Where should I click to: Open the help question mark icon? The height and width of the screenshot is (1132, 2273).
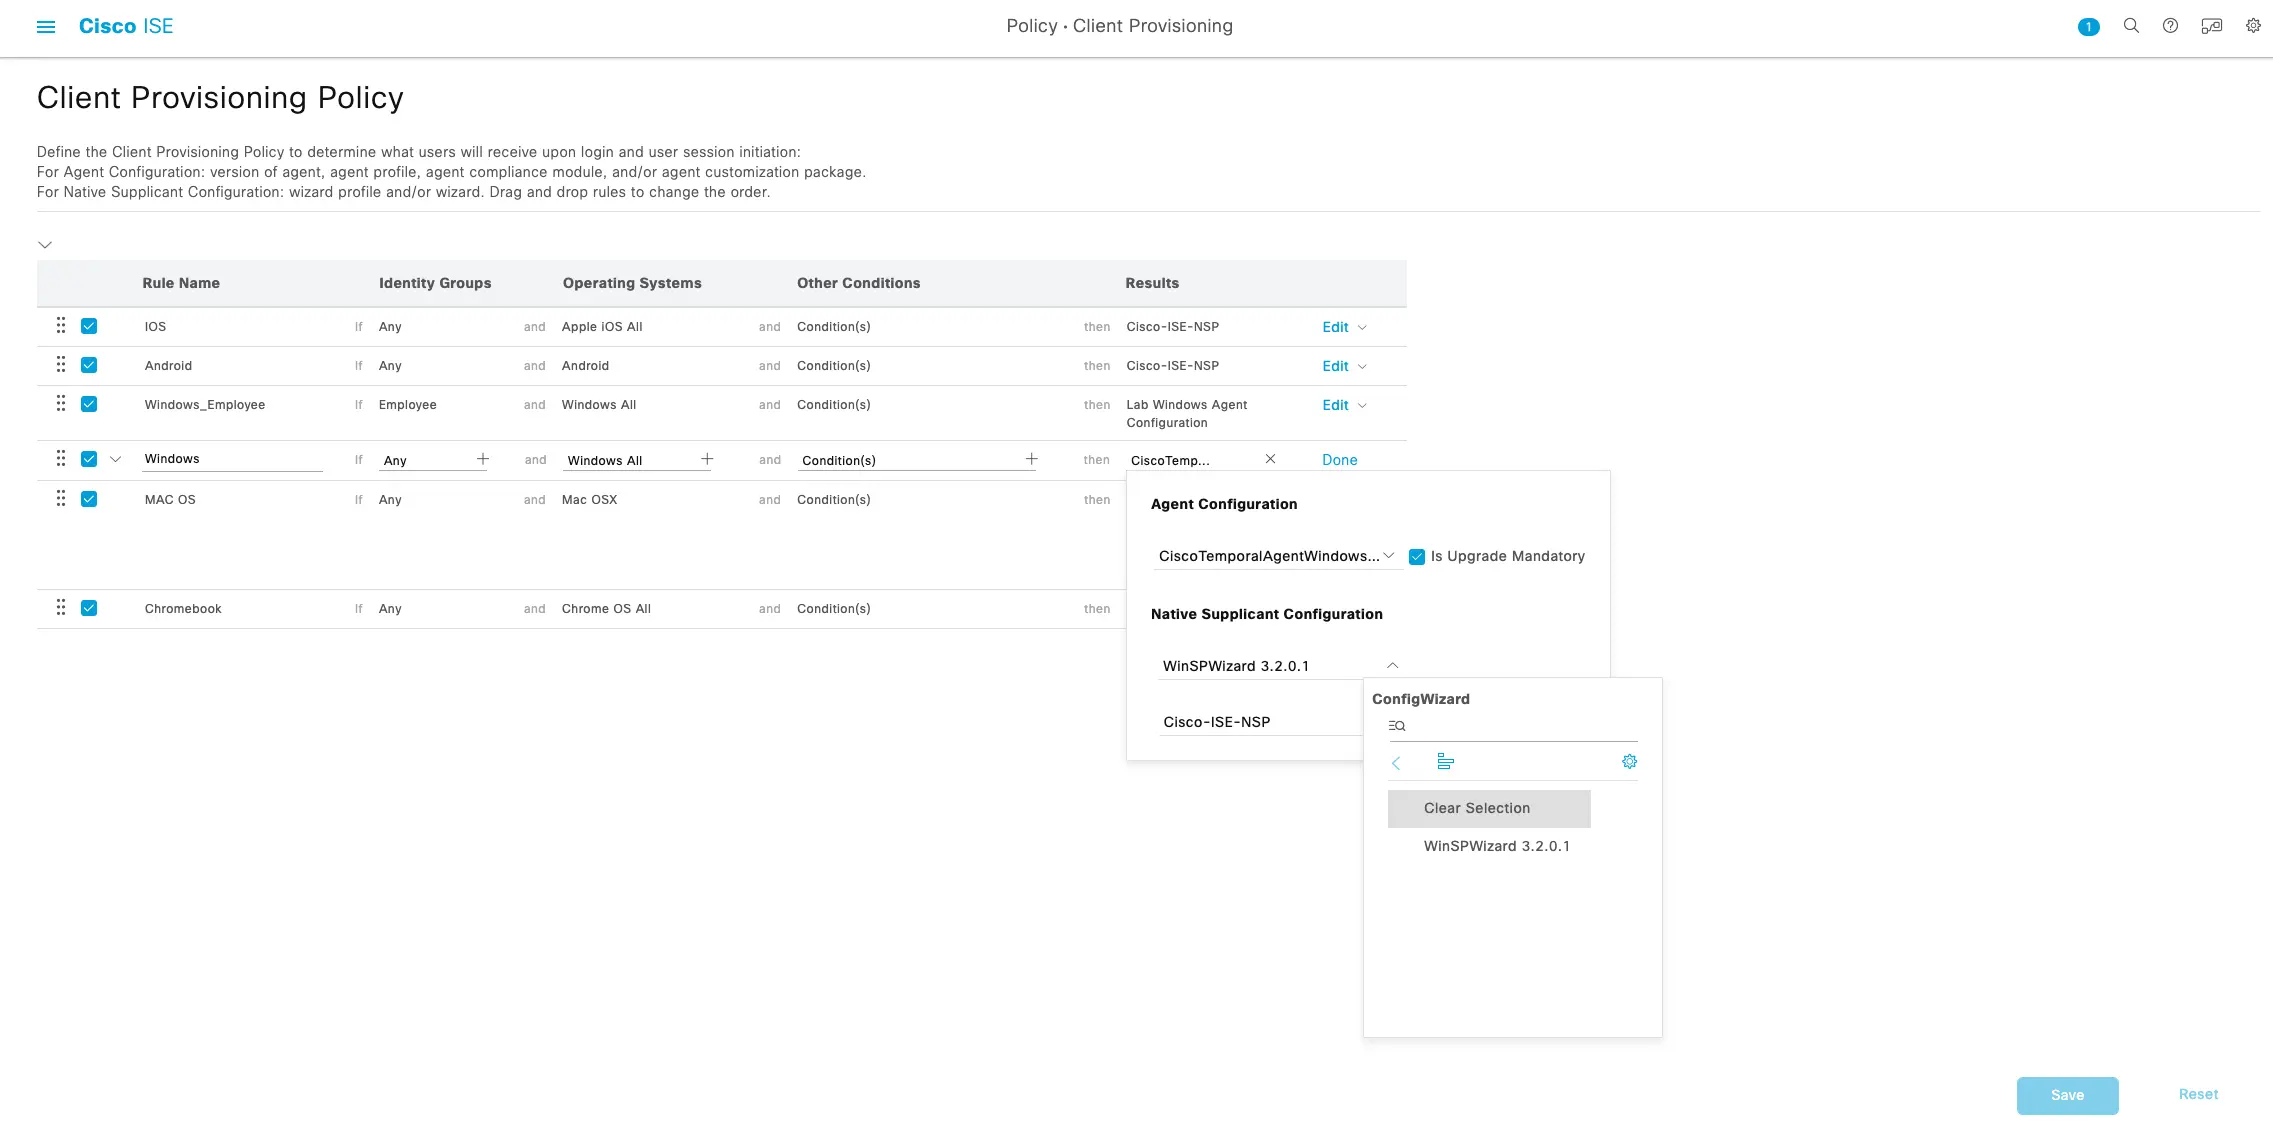2170,26
